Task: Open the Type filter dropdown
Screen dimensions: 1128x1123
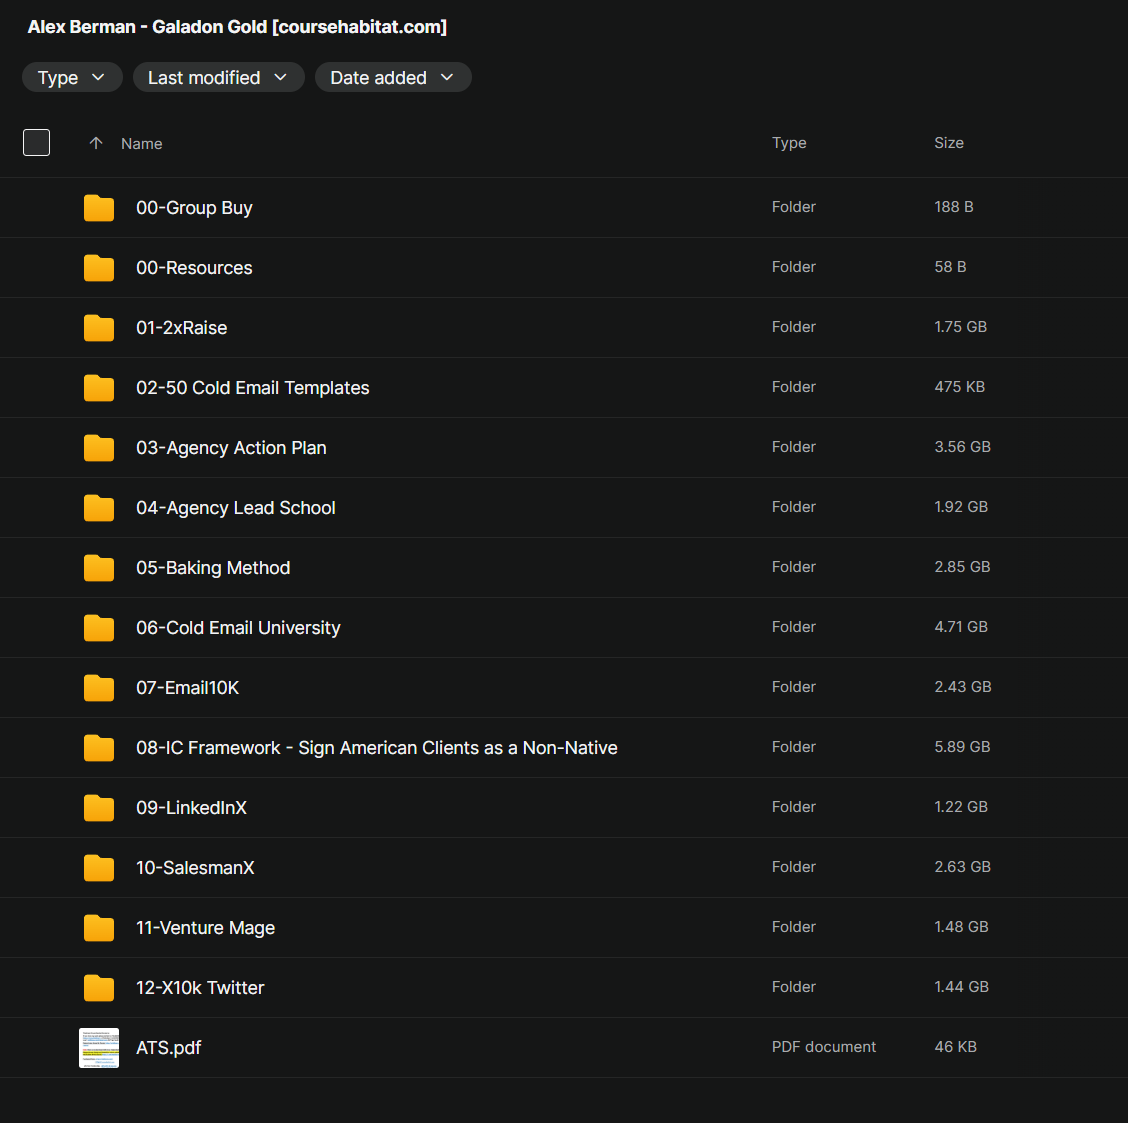Action: click(x=72, y=78)
